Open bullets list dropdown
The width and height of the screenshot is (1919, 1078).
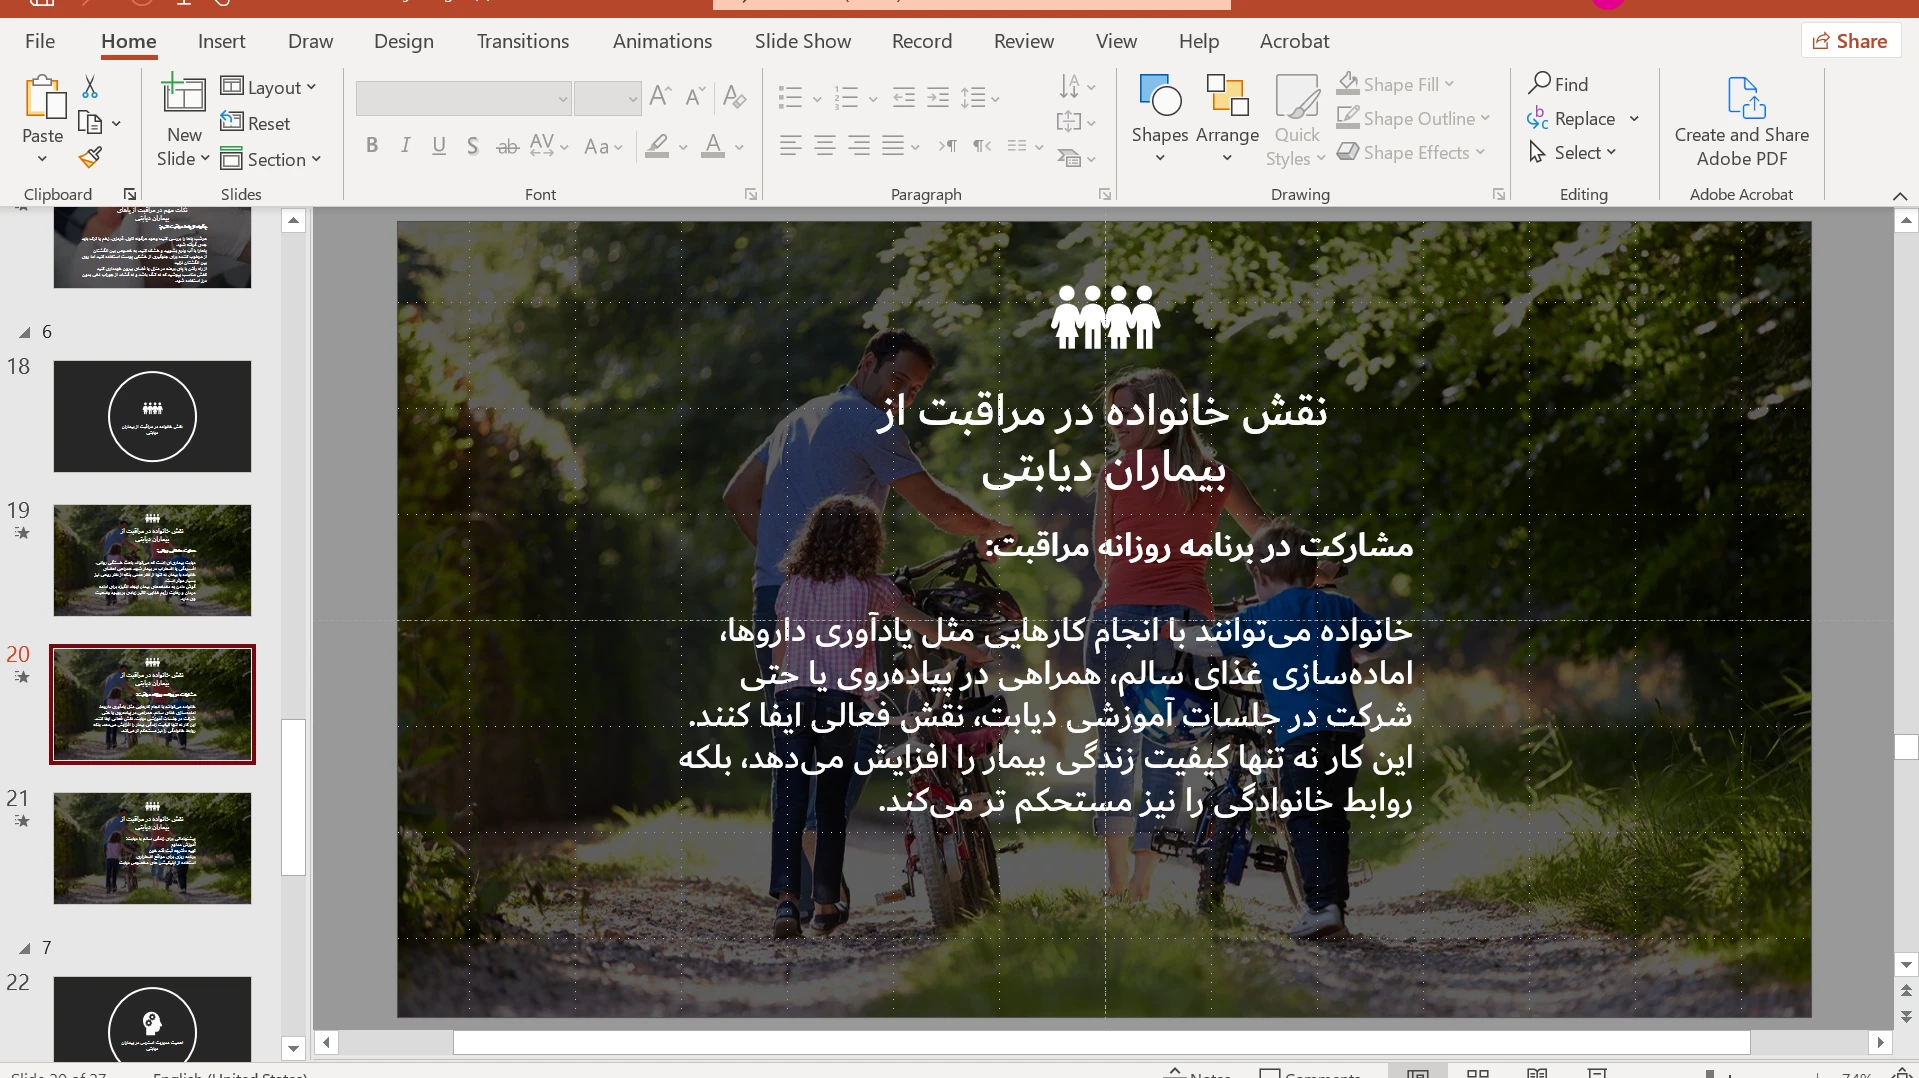point(817,98)
